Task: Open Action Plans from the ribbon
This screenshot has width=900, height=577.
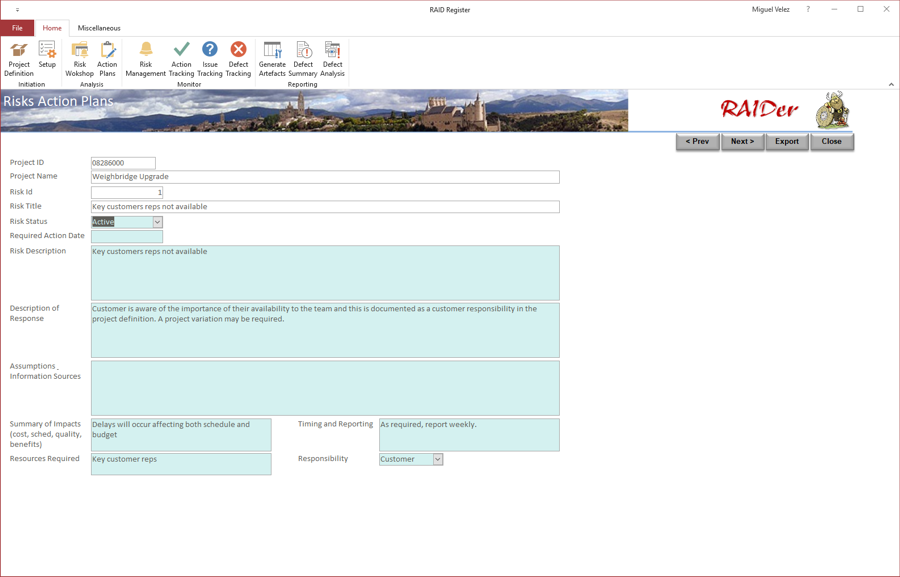Action: tap(107, 59)
